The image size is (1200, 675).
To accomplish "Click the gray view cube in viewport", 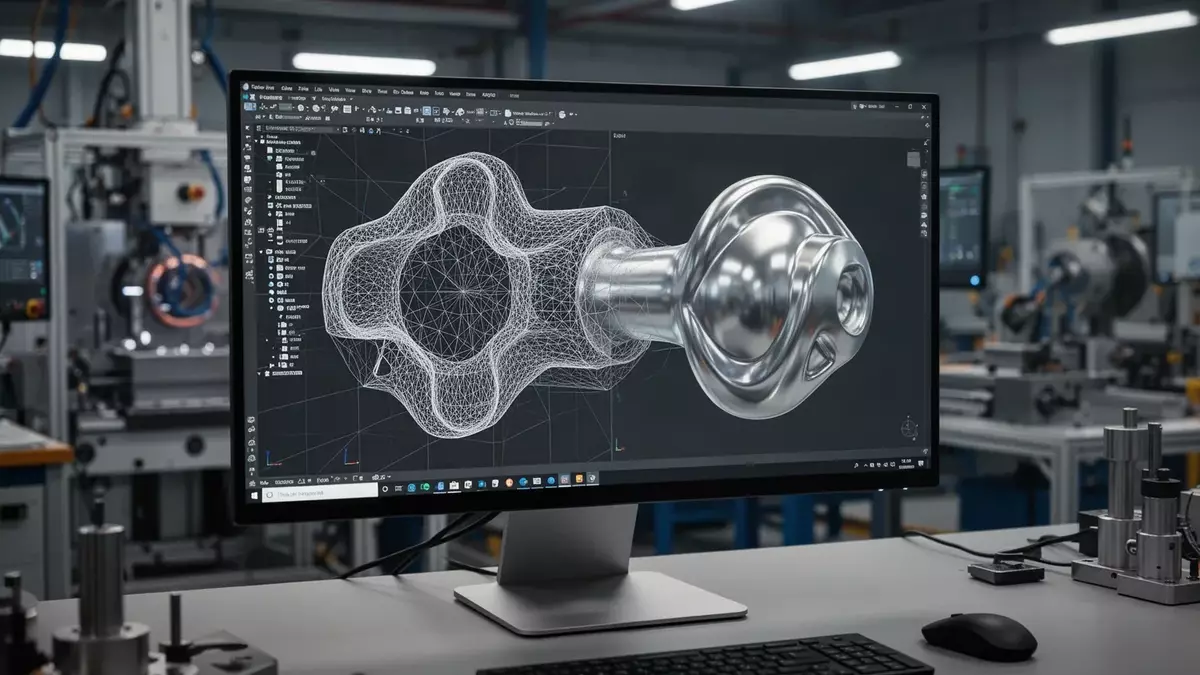I will point(913,159).
